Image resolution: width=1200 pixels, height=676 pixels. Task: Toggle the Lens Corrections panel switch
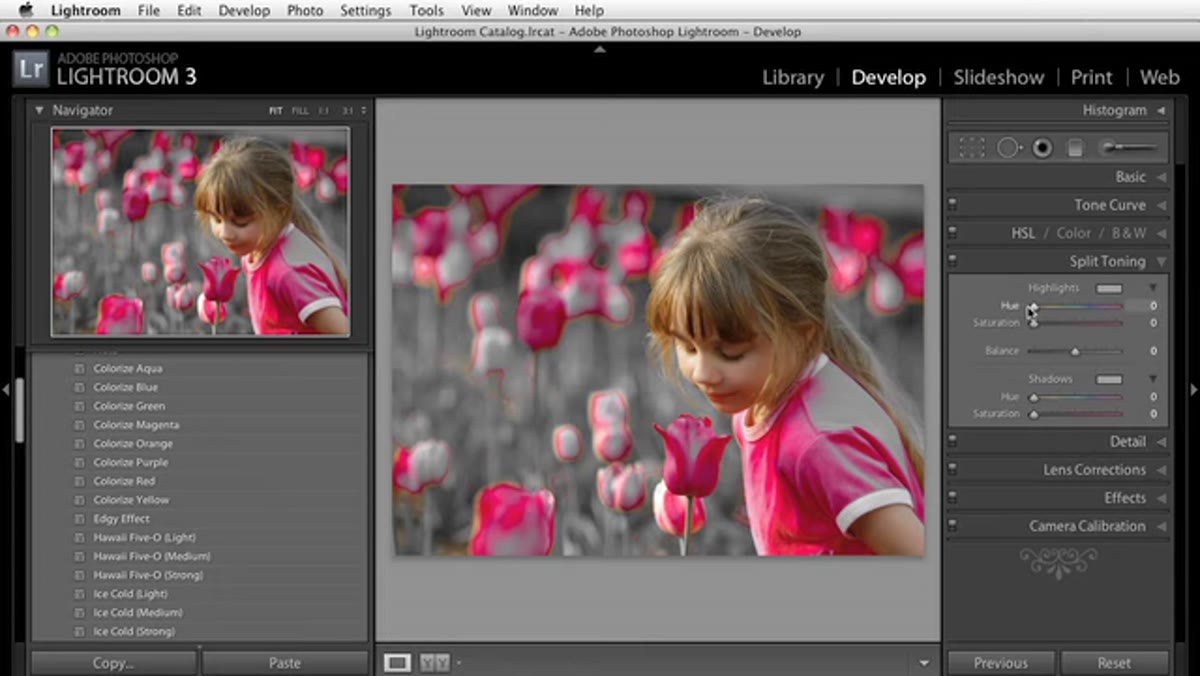click(x=953, y=469)
